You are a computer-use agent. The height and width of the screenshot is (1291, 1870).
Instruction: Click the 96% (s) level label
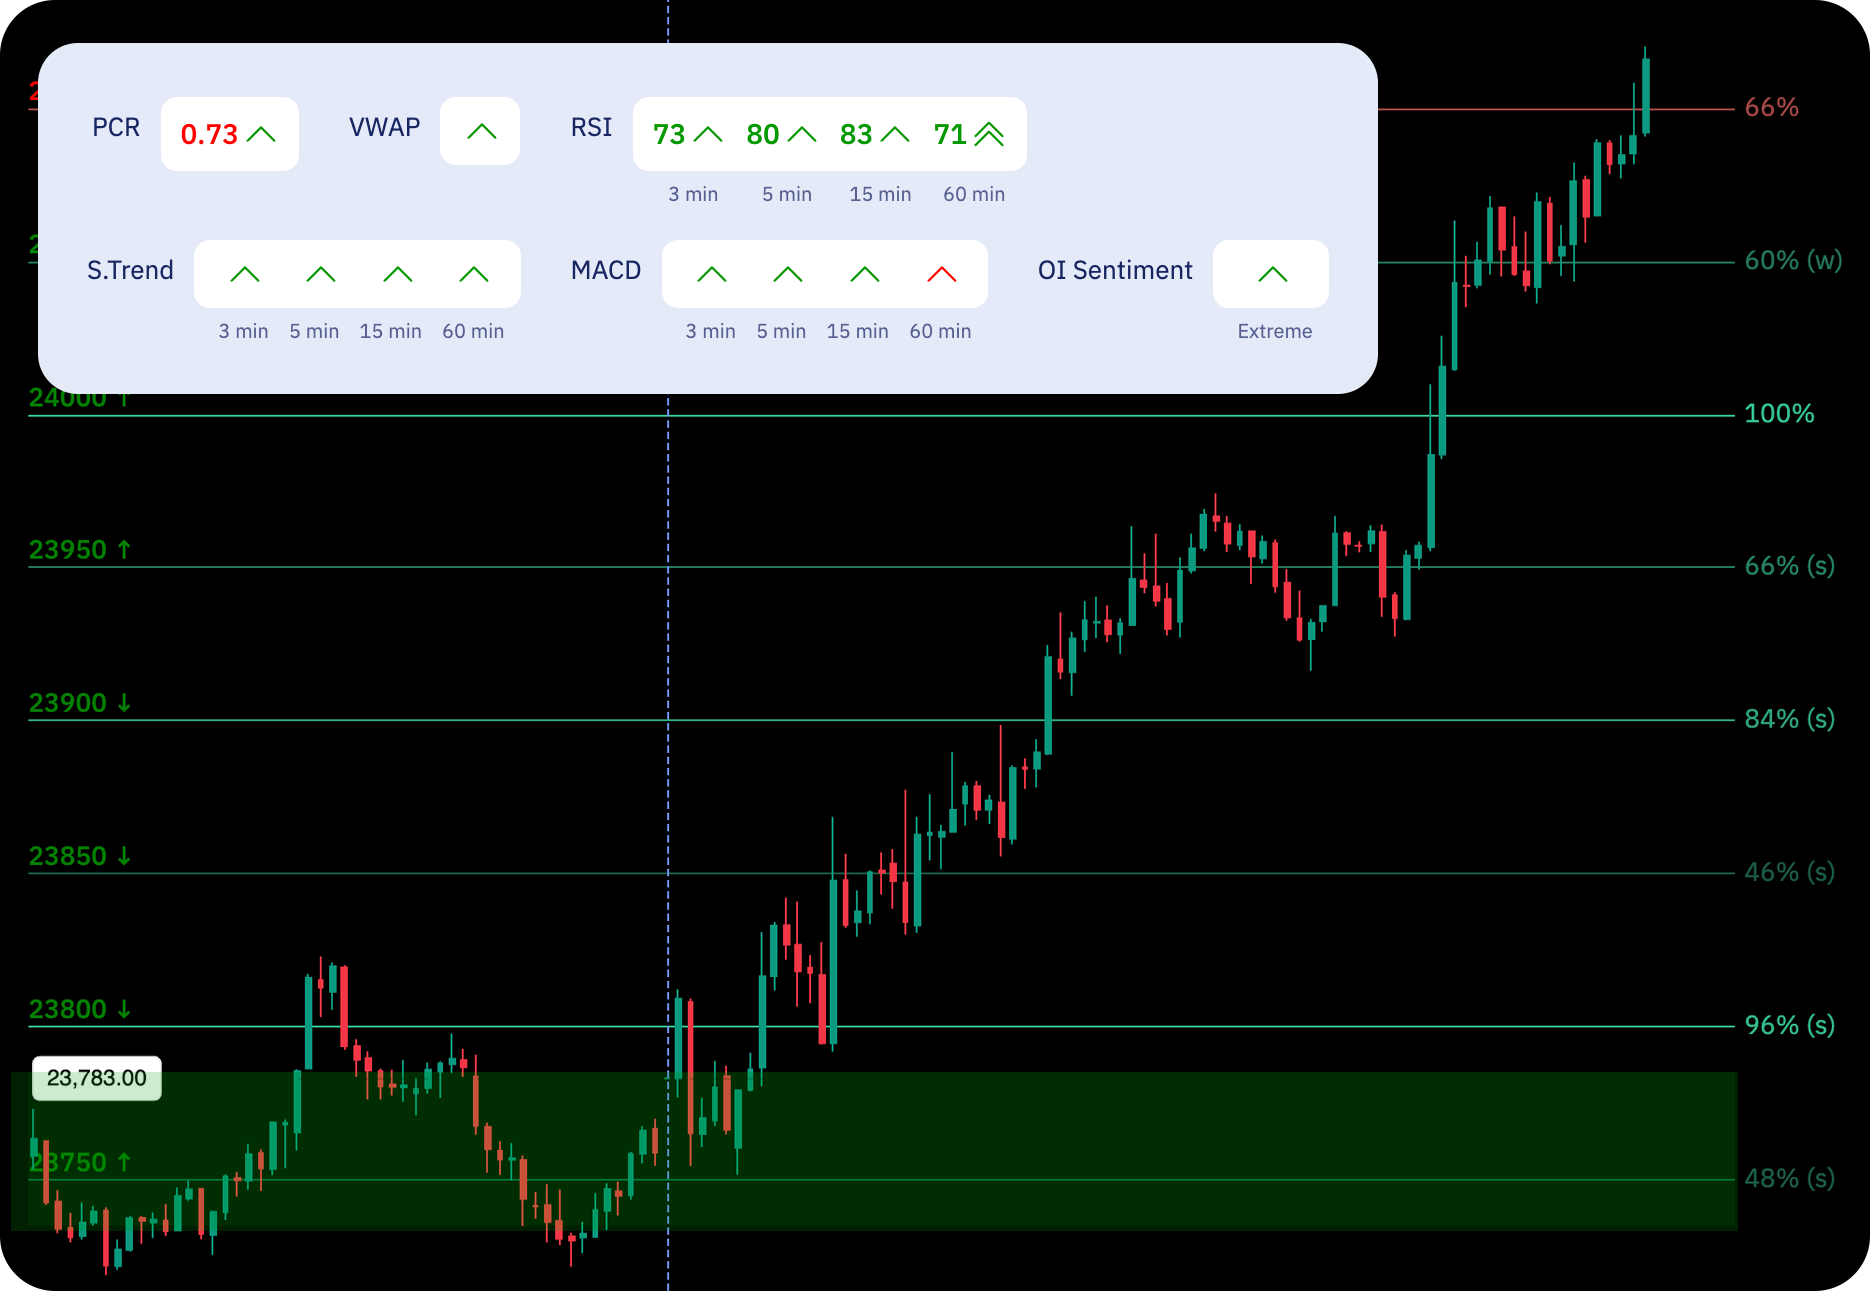point(1789,1025)
